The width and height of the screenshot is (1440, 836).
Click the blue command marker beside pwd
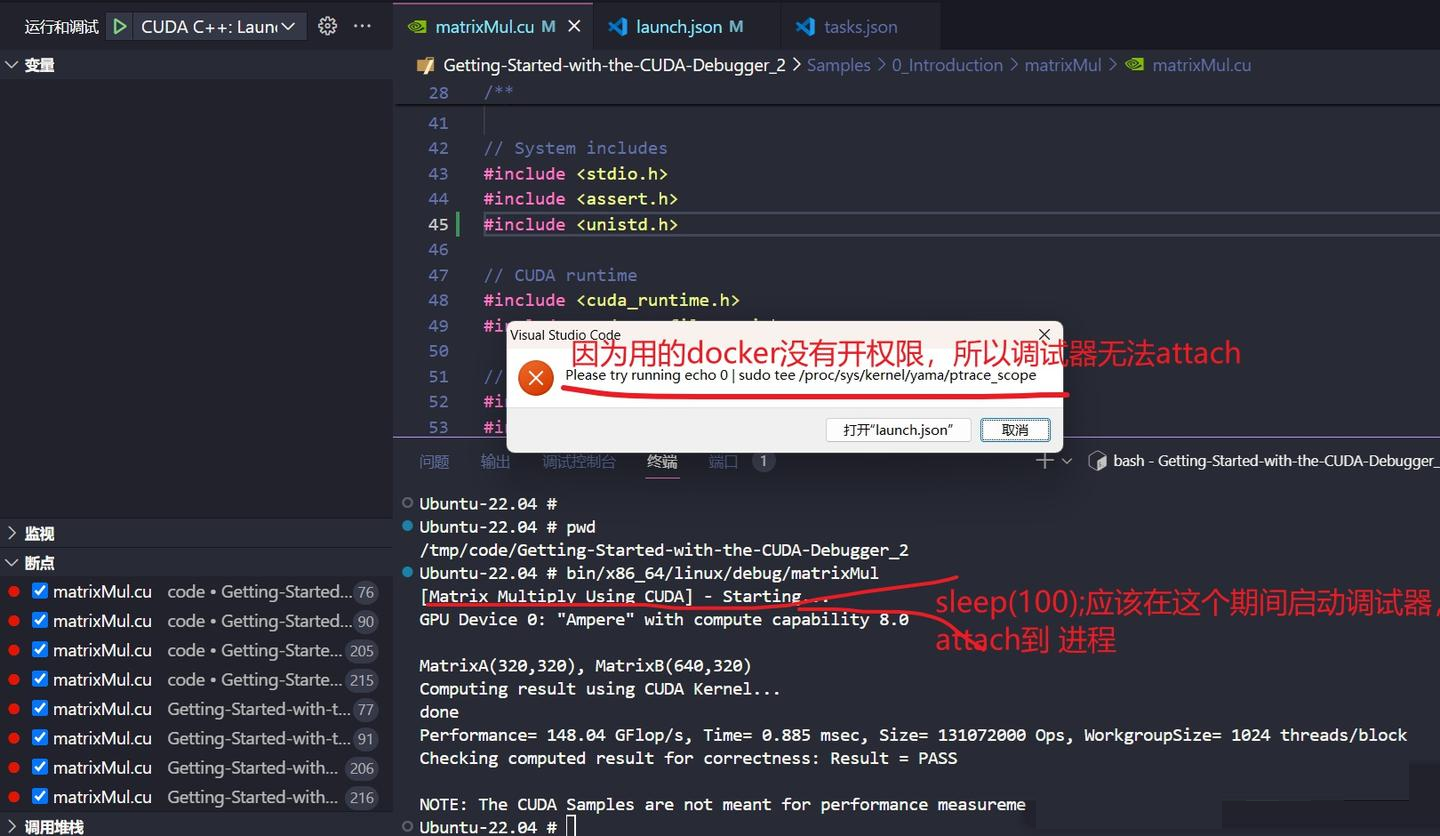(x=407, y=526)
